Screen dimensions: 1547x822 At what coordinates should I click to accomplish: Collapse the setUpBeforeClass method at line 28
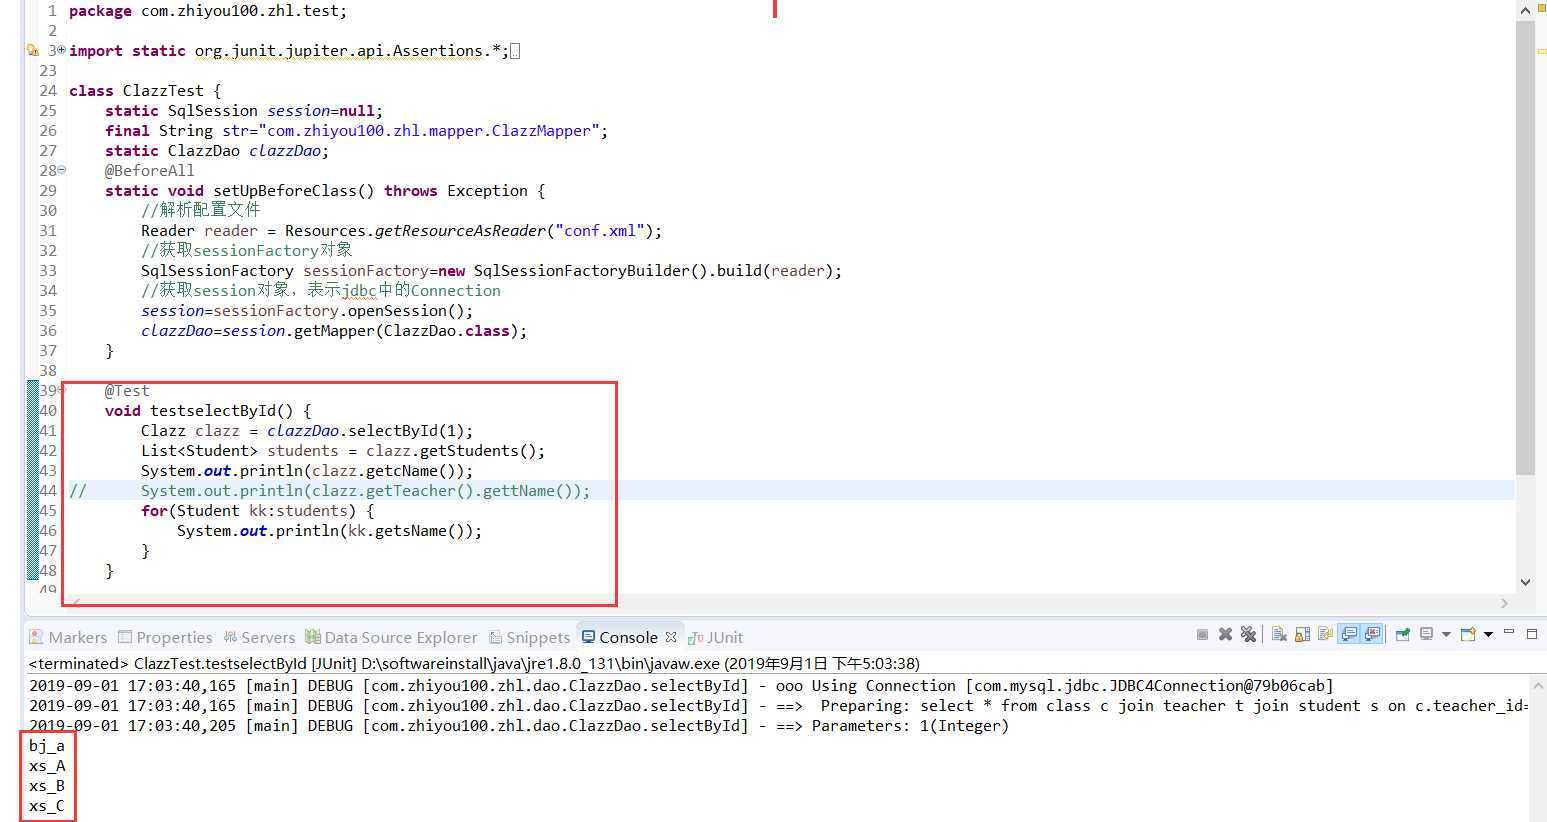pos(61,170)
